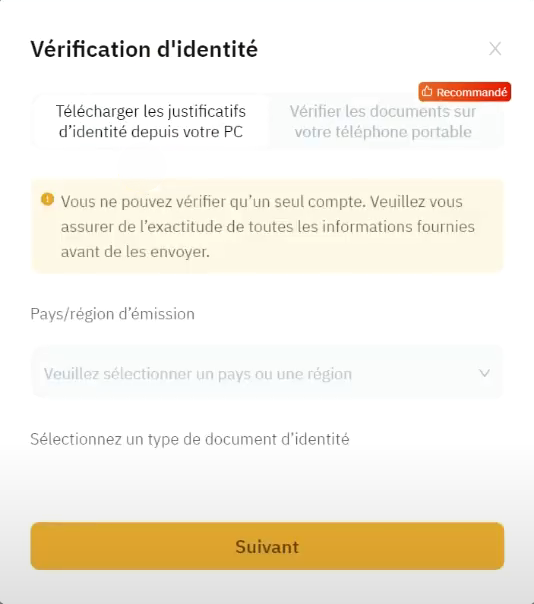Close the Vérification d'identité dialog
The image size is (534, 604).
pos(495,49)
